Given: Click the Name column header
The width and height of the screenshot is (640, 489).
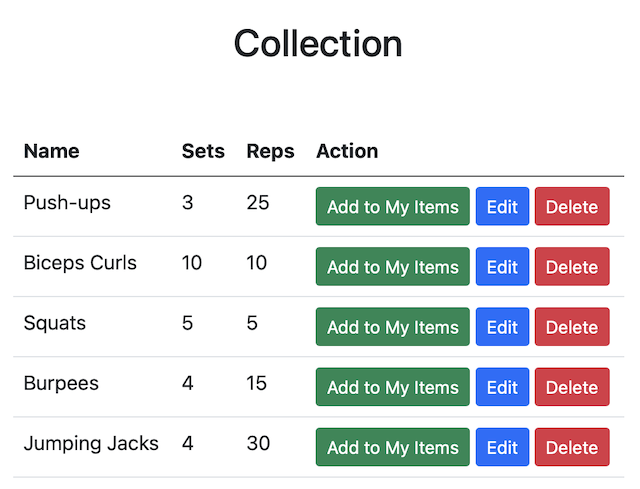Looking at the screenshot, I should (51, 151).
